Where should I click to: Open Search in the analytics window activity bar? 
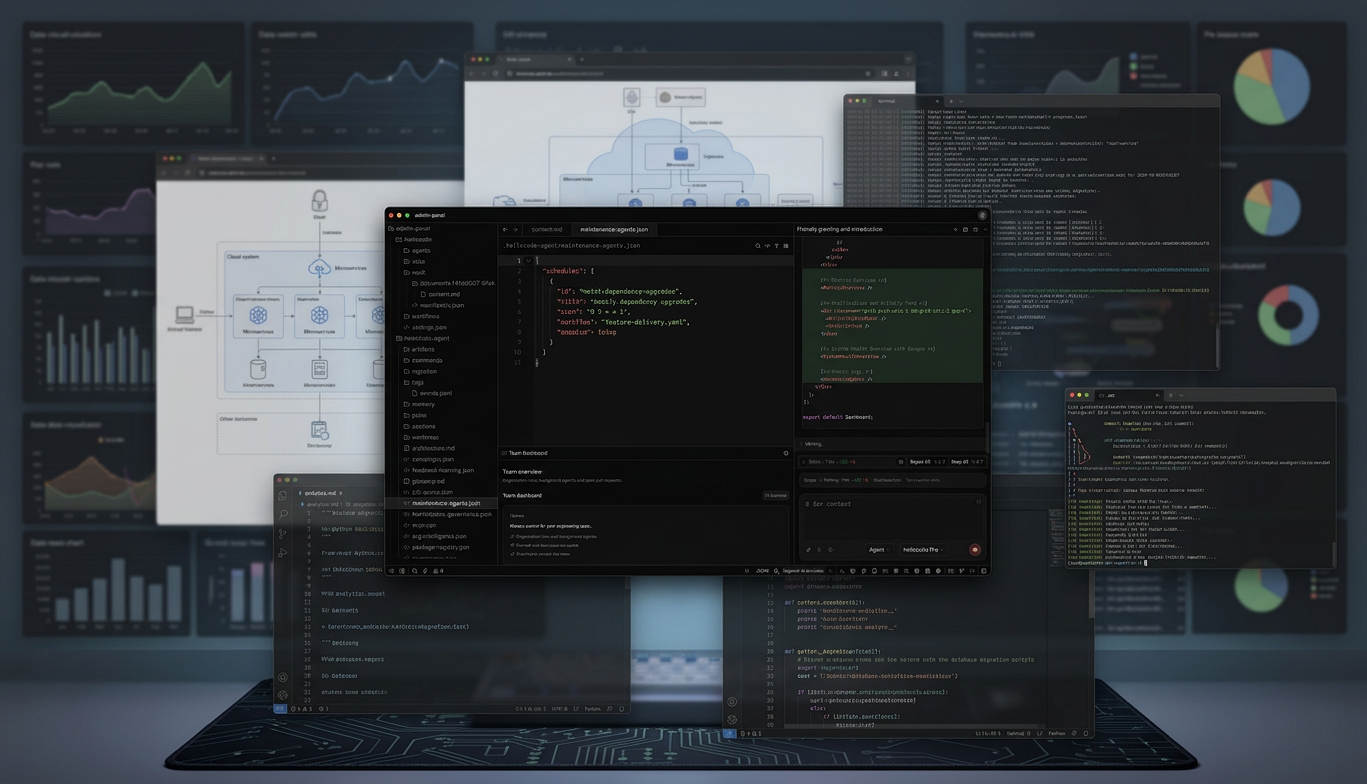pos(283,514)
